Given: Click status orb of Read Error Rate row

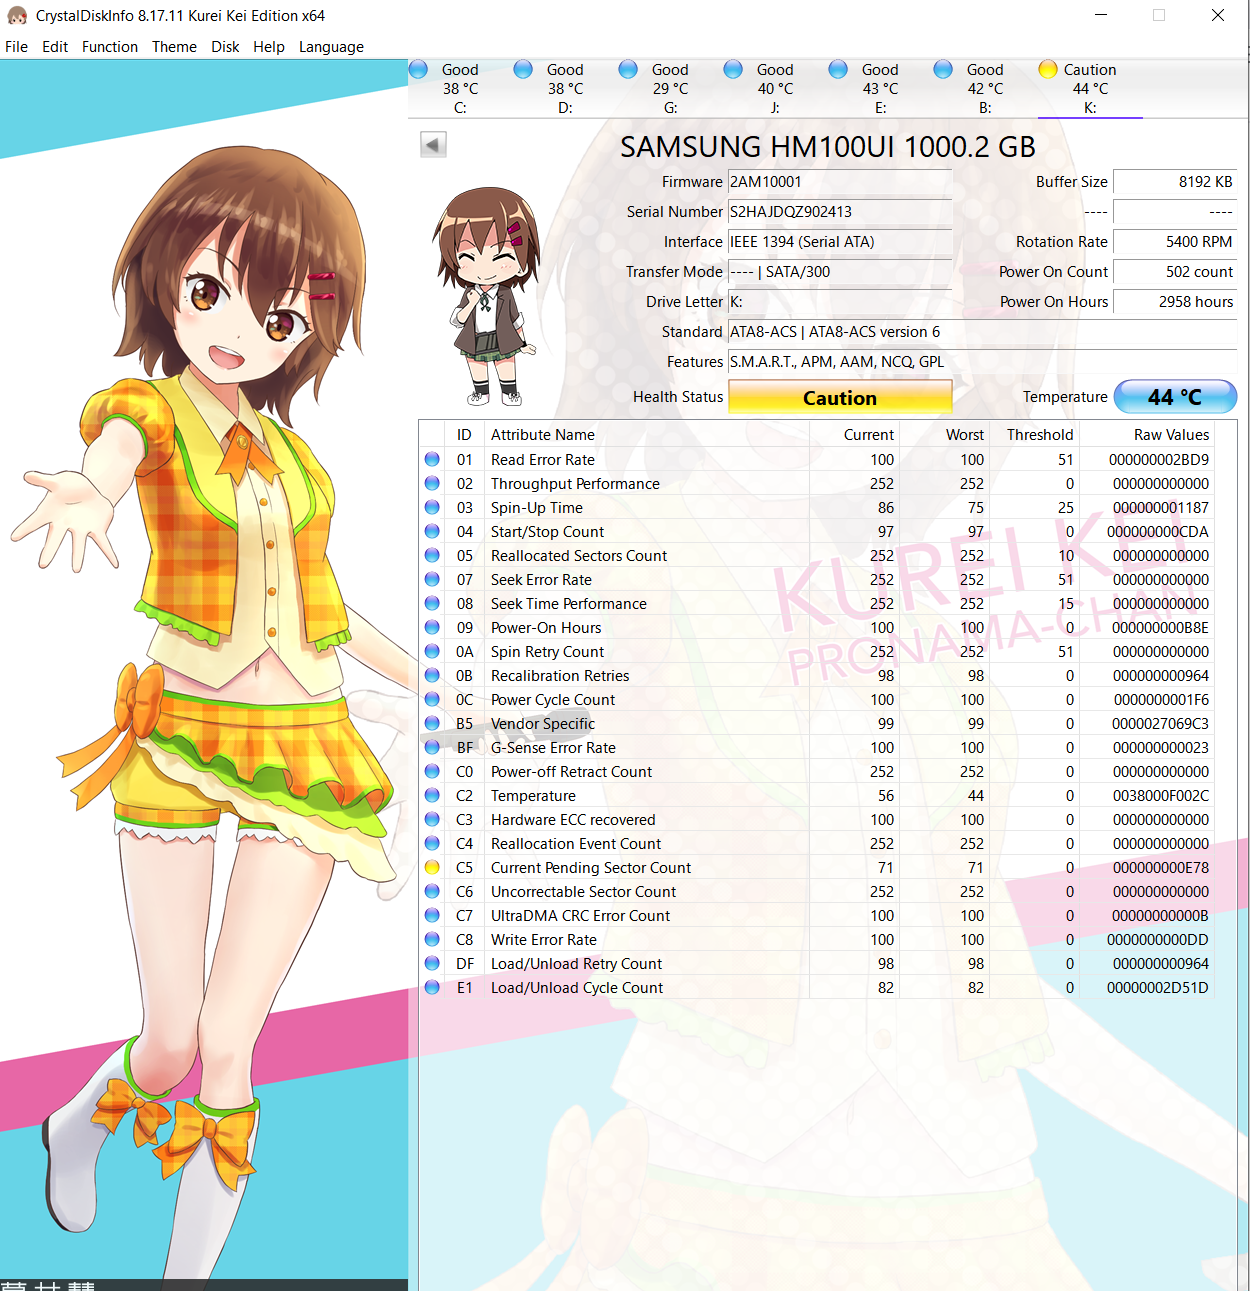Looking at the screenshot, I should (432, 459).
